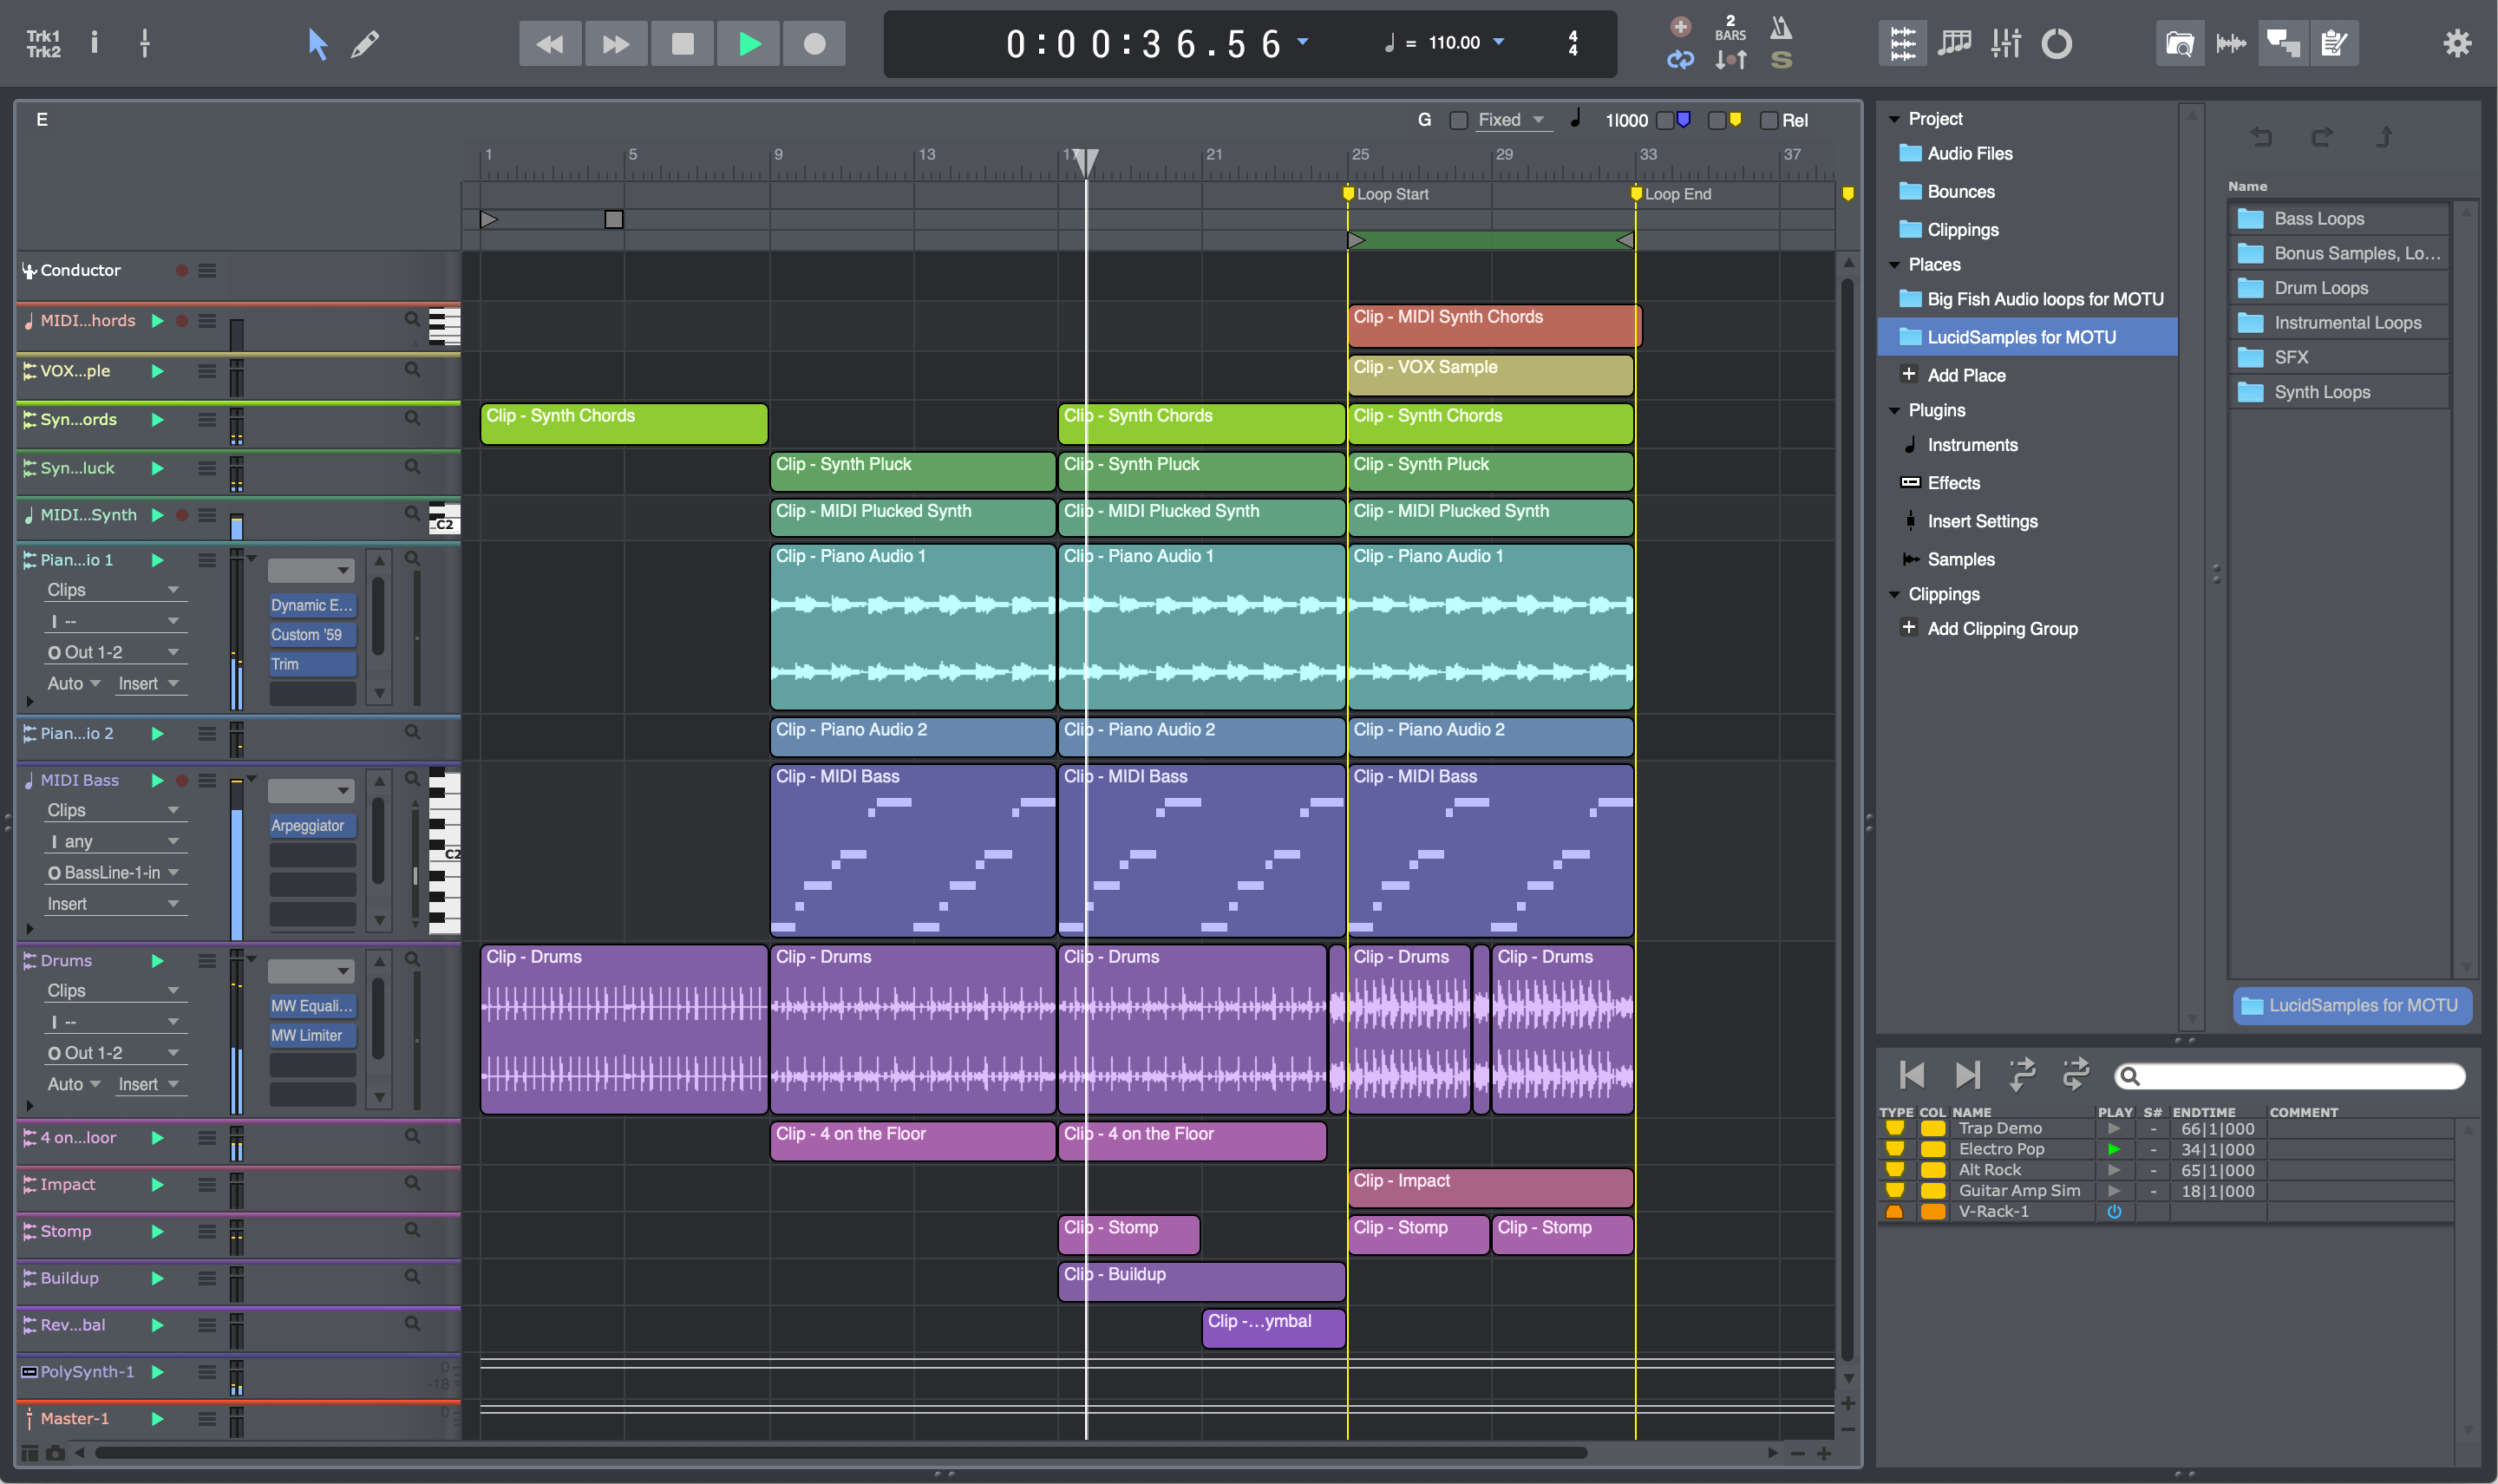
Task: Open tempo dropdown next to 110.00
Action: click(1498, 42)
